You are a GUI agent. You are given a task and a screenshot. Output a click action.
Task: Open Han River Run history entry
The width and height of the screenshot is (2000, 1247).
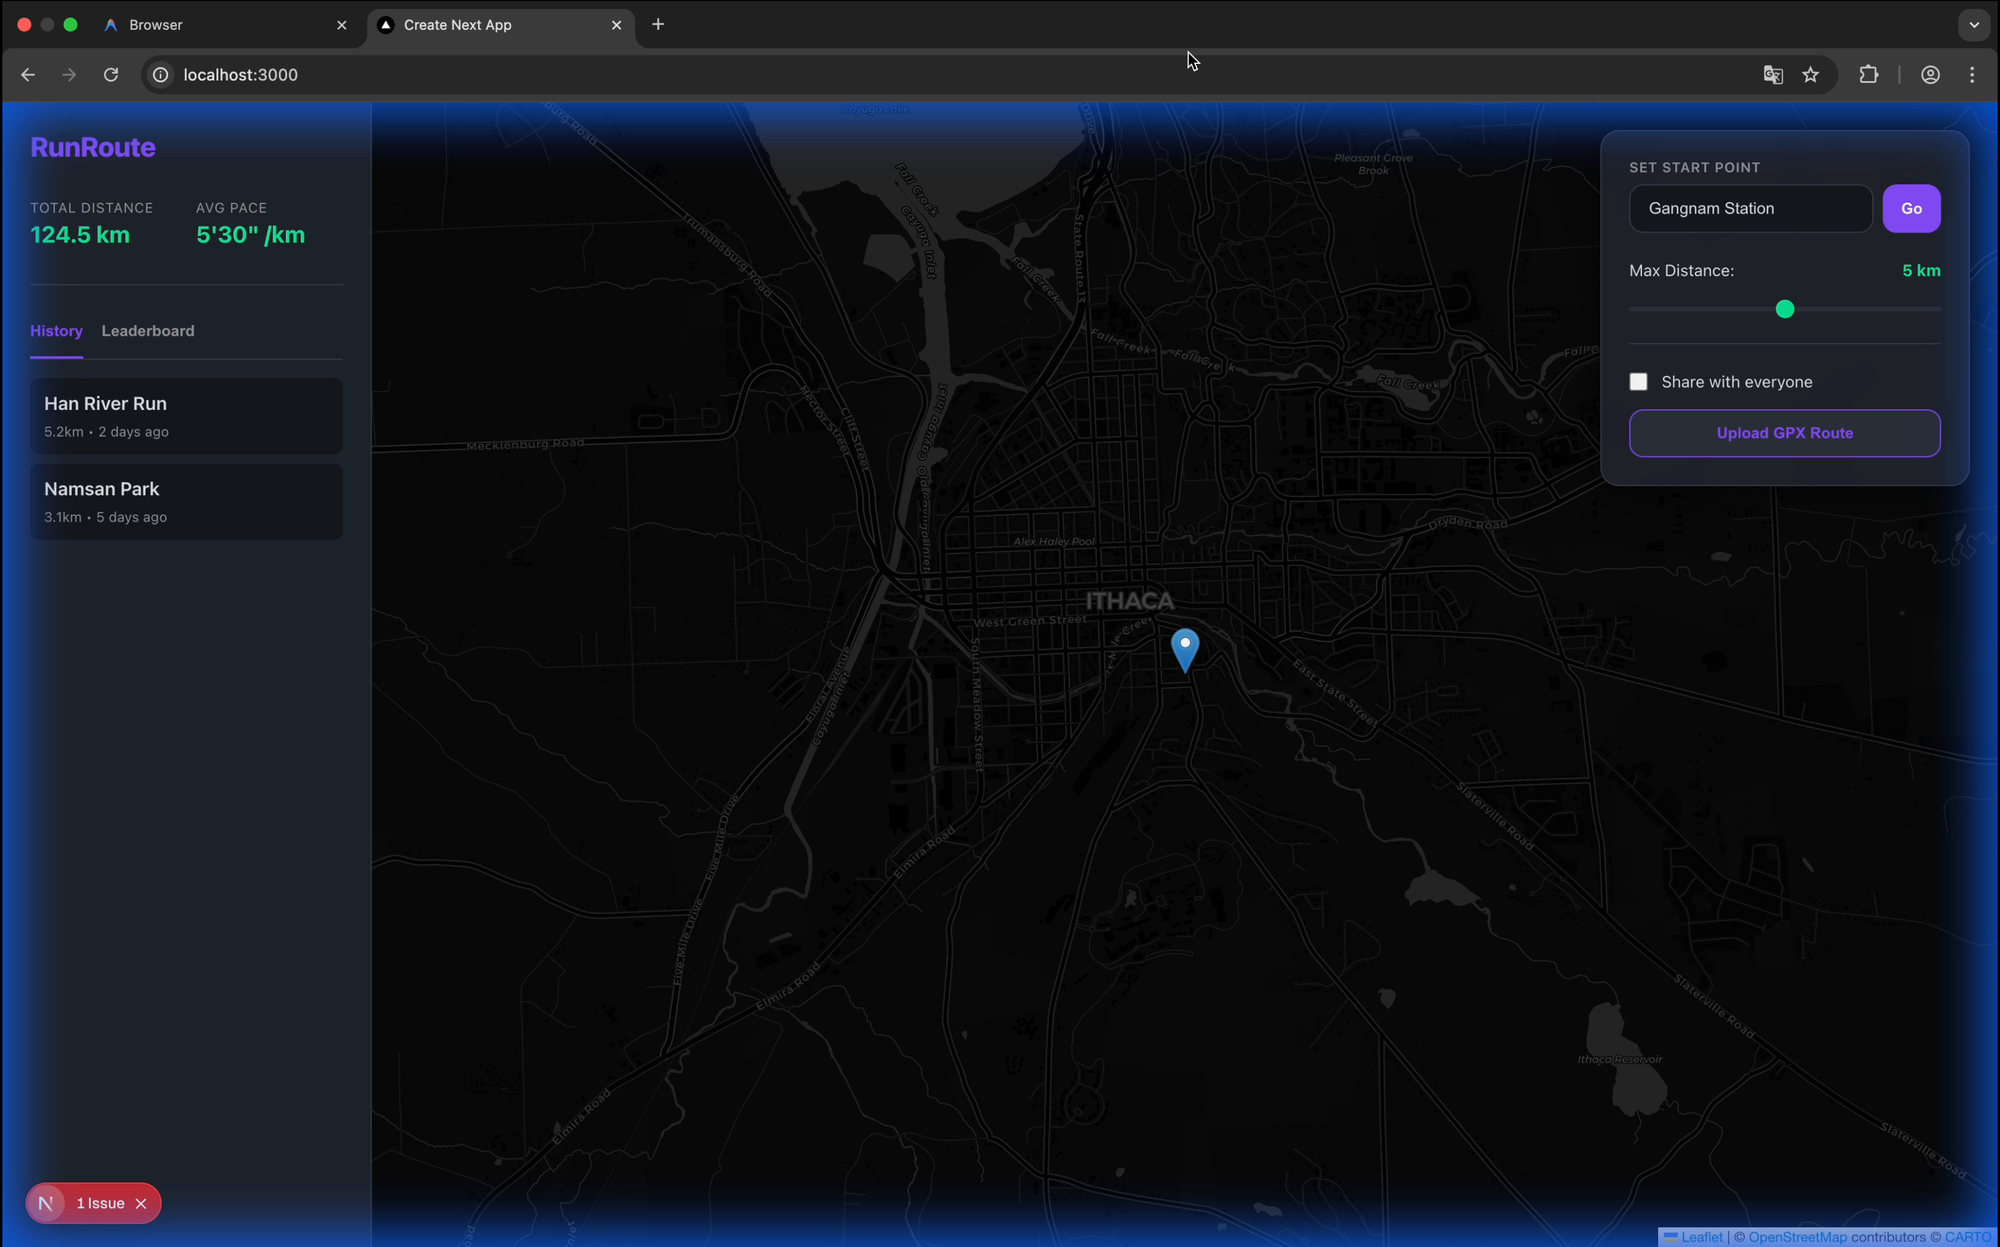[x=186, y=416]
